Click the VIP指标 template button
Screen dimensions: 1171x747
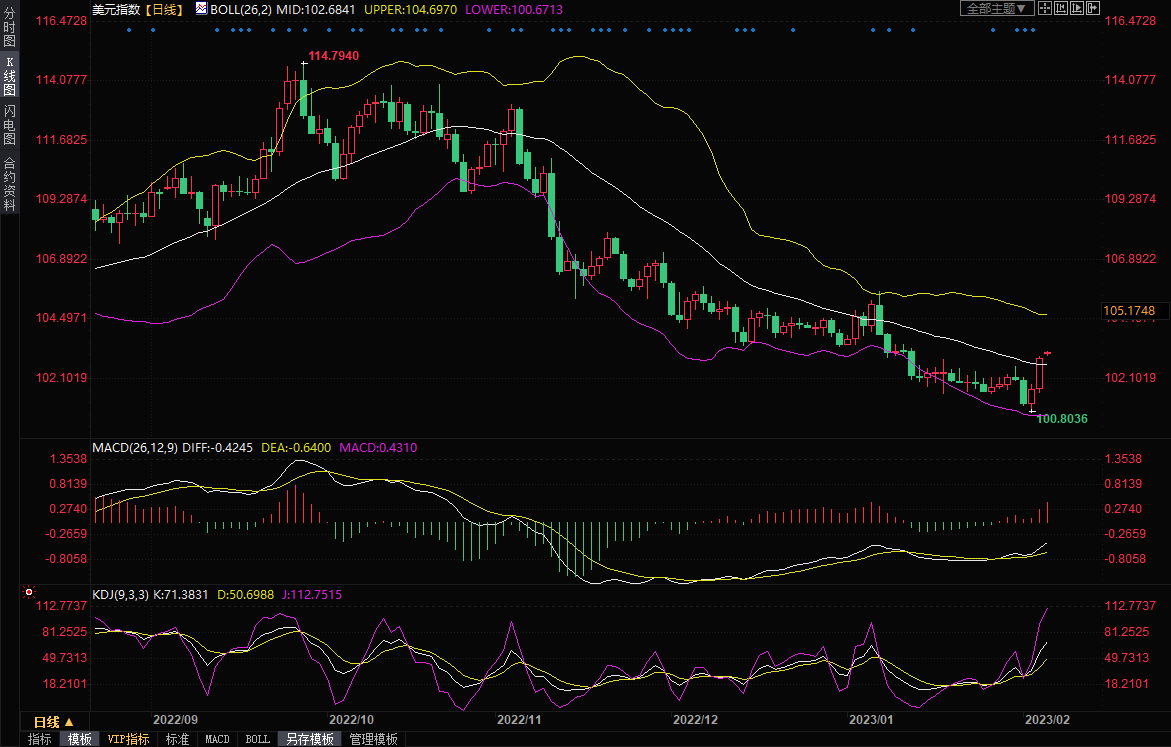click(x=128, y=739)
